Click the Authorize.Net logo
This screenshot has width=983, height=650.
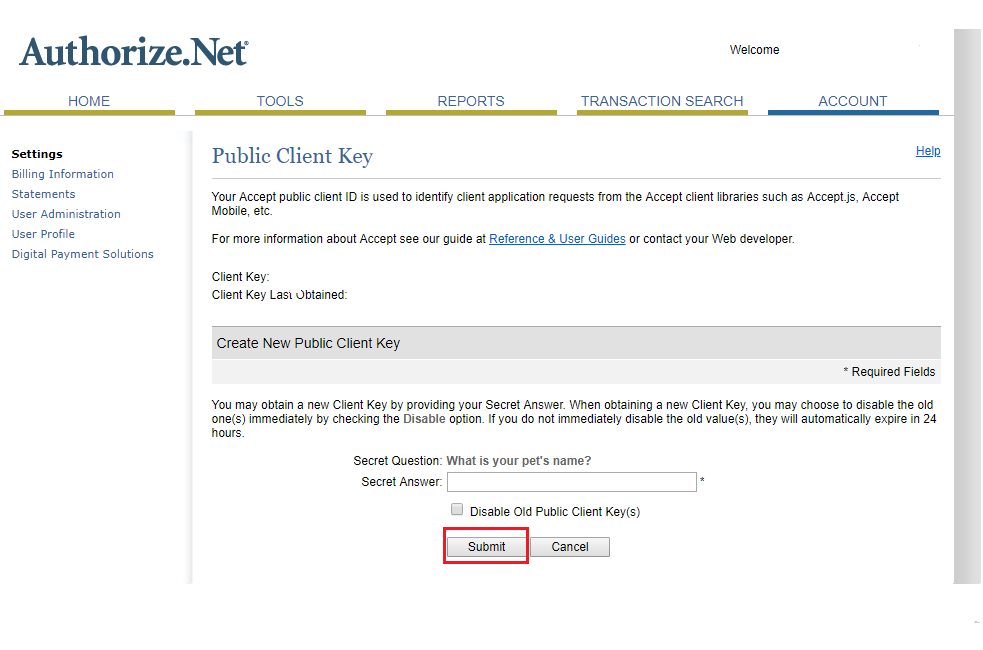point(133,50)
